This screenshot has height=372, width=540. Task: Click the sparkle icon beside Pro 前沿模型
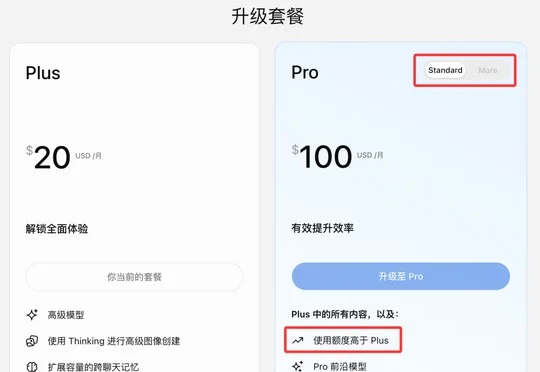(298, 366)
